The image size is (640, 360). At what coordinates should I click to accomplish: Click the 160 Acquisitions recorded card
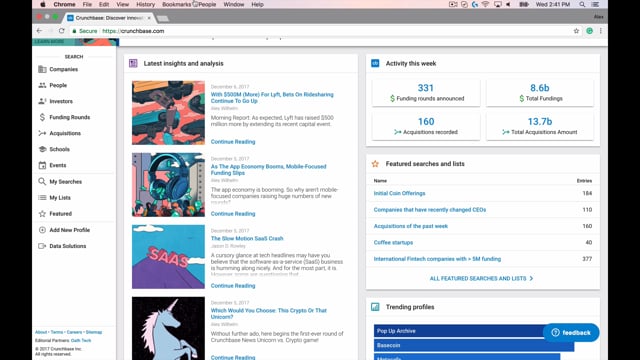click(x=426, y=126)
